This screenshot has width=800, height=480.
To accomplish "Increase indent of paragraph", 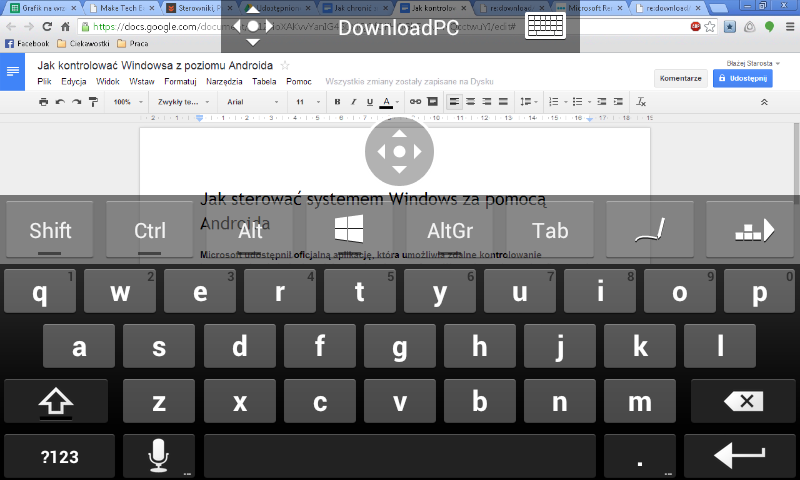I will click(618, 102).
